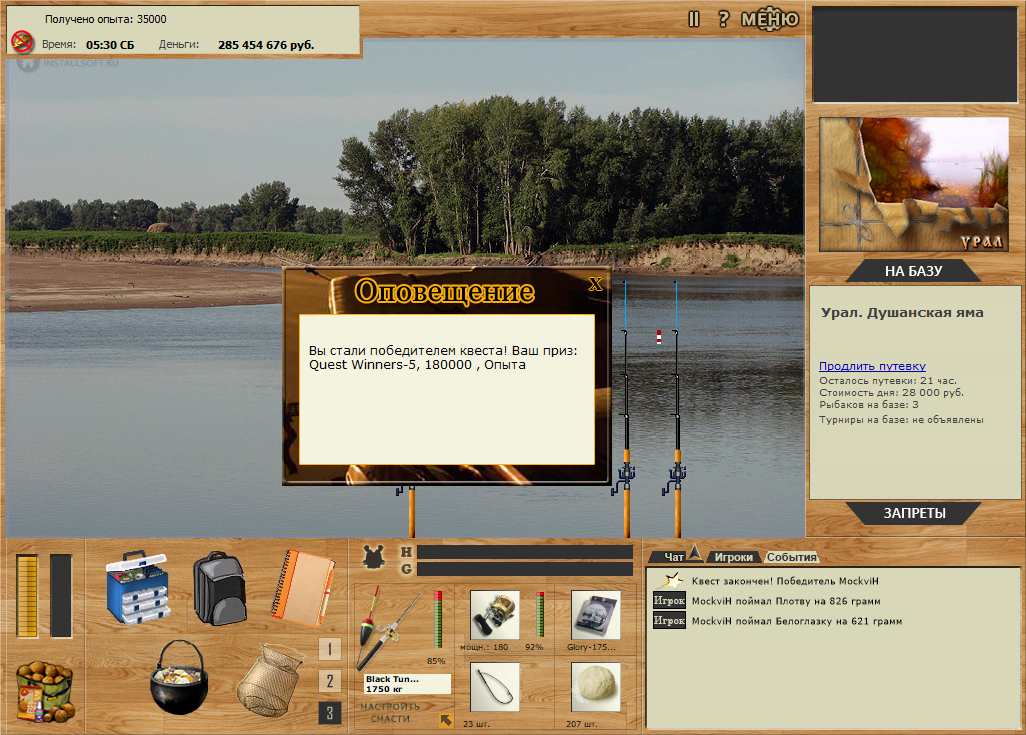Click the fish silhouette icon
The height and width of the screenshot is (735, 1026).
(x=374, y=557)
